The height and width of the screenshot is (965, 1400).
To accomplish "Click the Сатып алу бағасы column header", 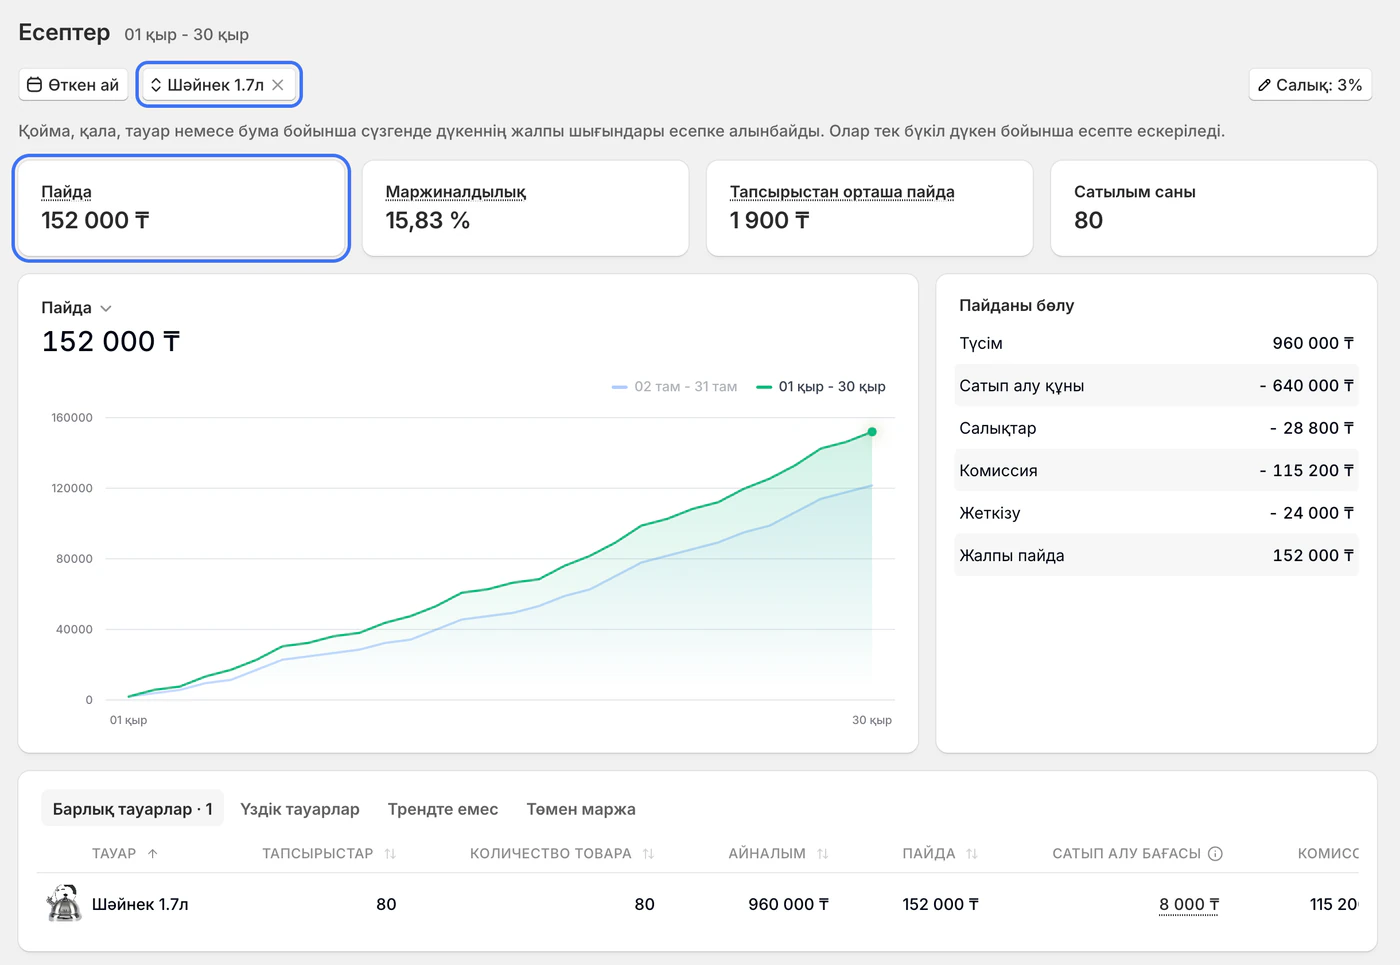I will tap(1126, 853).
